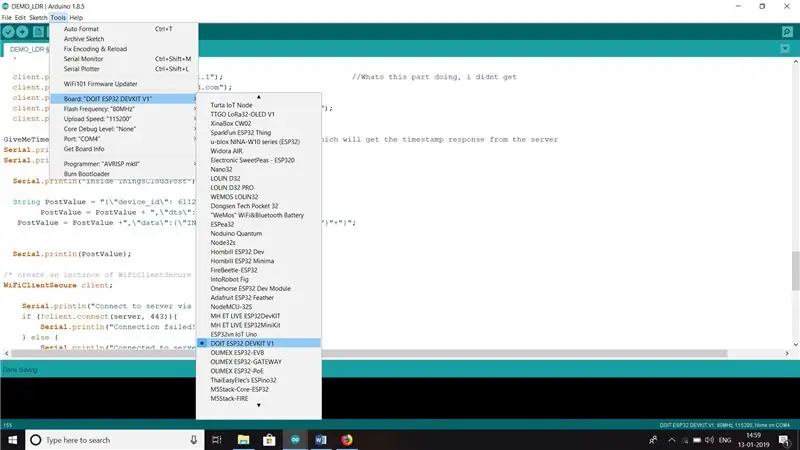The width and height of the screenshot is (800, 450).
Task: Open Task View on taskbar
Action: pyautogui.click(x=217, y=440)
